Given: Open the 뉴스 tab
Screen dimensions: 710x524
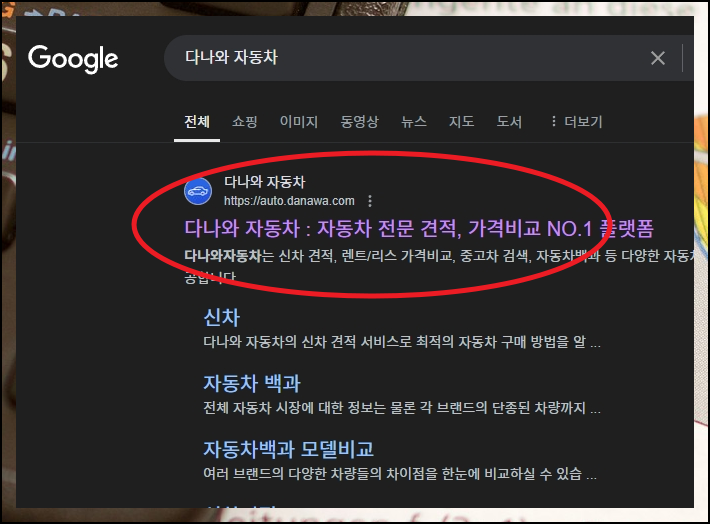Looking at the screenshot, I should (414, 121).
